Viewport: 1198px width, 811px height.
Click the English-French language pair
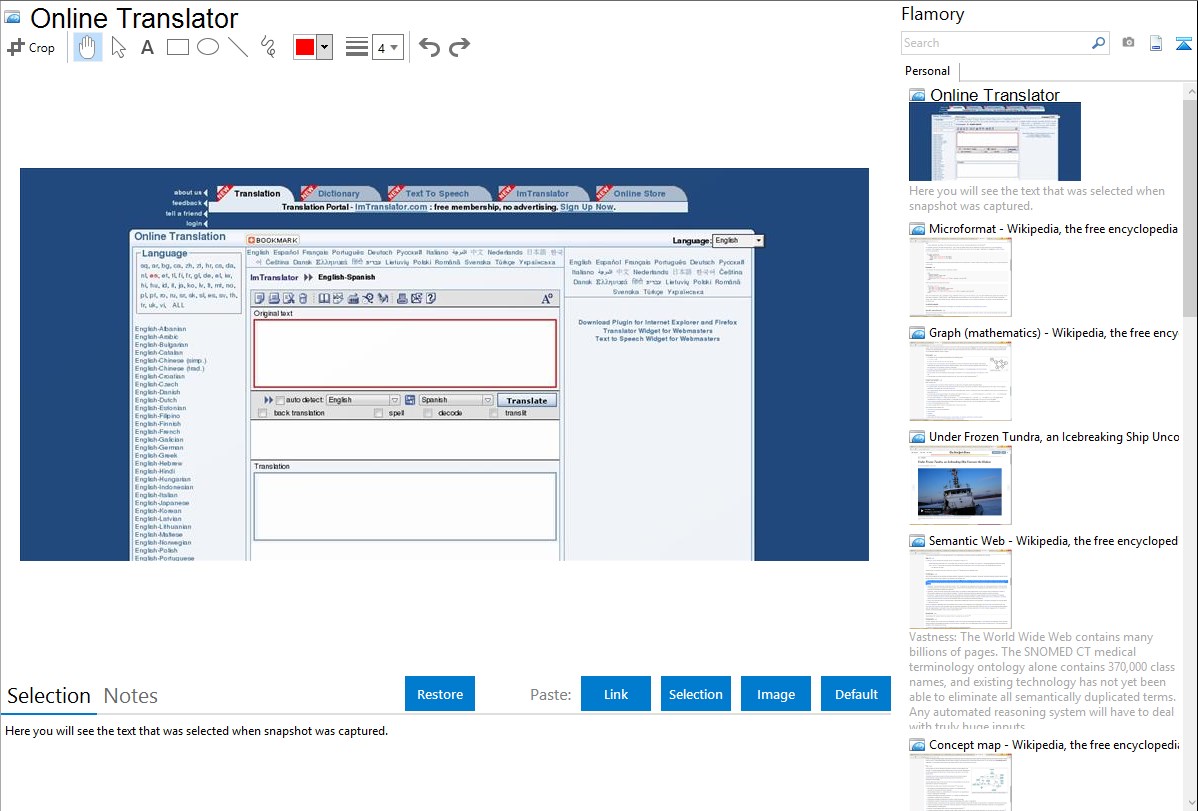(157, 432)
